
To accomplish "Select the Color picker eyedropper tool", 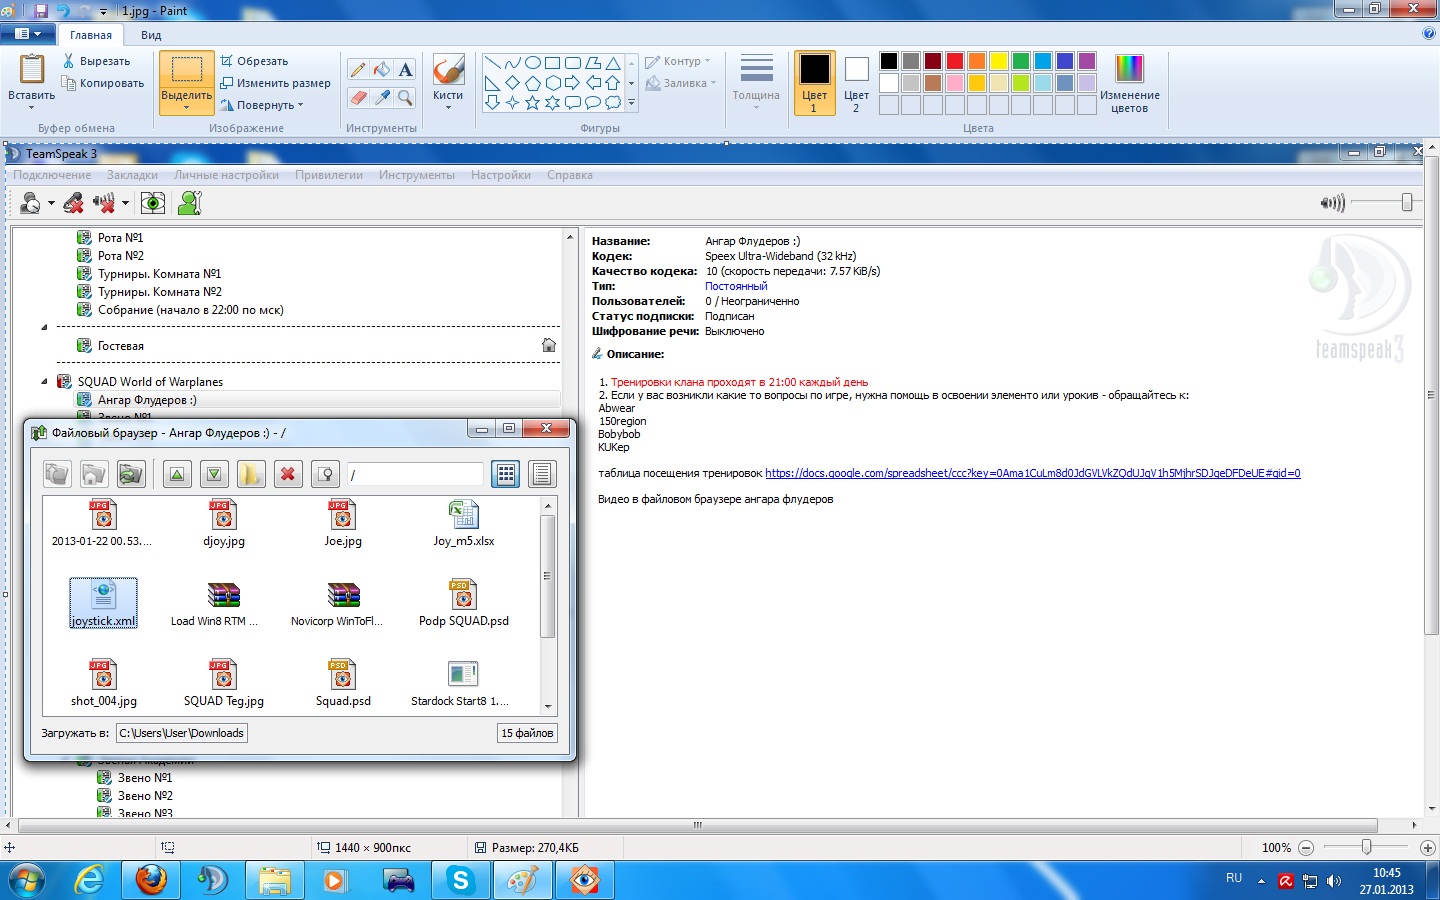I will [381, 97].
